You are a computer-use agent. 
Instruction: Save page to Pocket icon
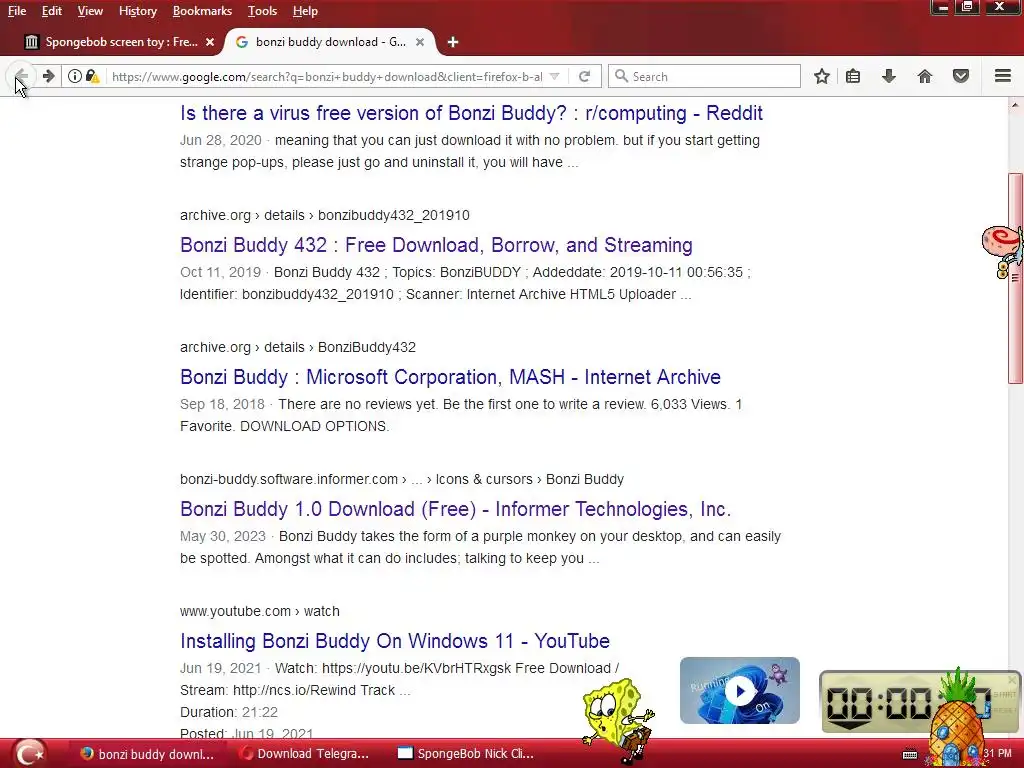[x=961, y=76]
